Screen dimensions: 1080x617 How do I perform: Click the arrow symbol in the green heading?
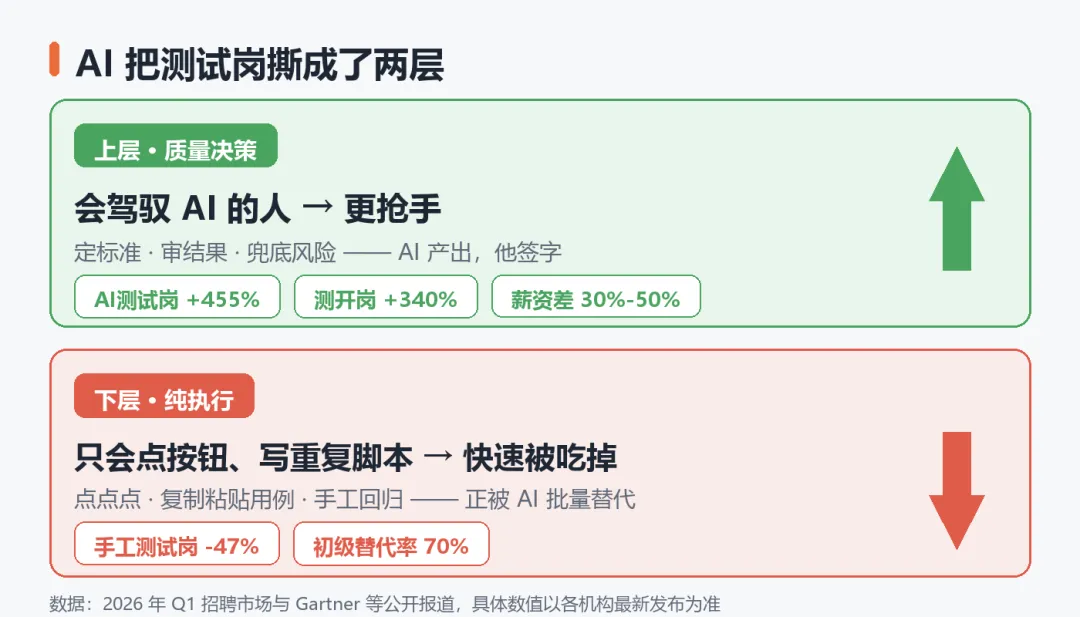(x=318, y=206)
